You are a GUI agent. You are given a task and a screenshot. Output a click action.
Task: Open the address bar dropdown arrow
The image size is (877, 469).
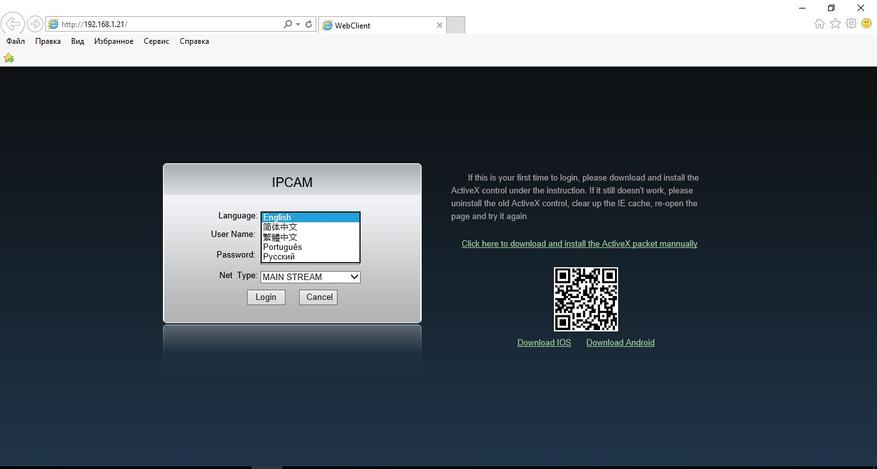(x=298, y=24)
